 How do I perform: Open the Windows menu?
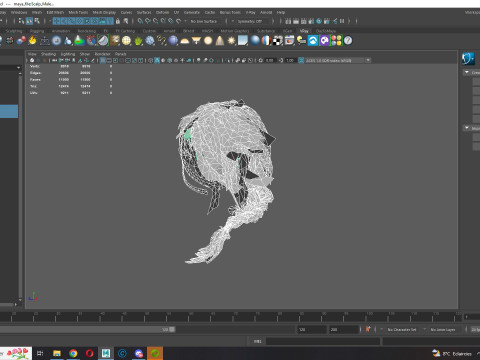click(x=19, y=12)
